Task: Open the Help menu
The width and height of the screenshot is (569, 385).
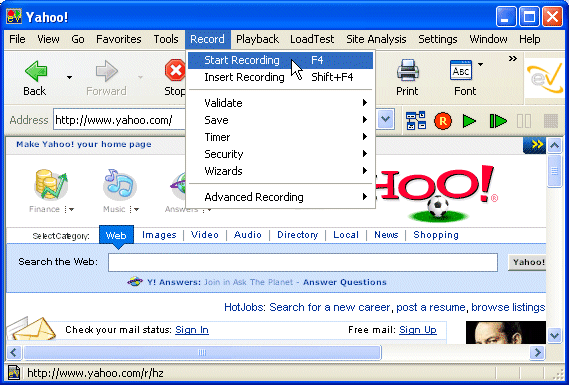Action: click(529, 39)
